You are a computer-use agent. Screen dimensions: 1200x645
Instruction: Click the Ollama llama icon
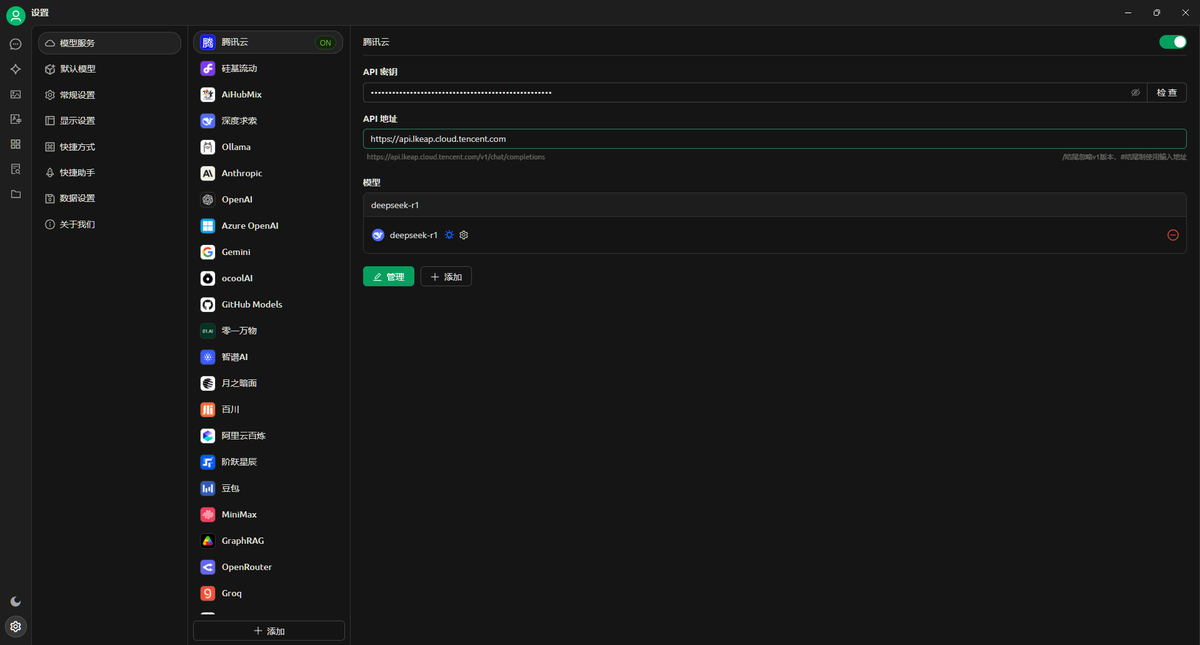(x=207, y=147)
